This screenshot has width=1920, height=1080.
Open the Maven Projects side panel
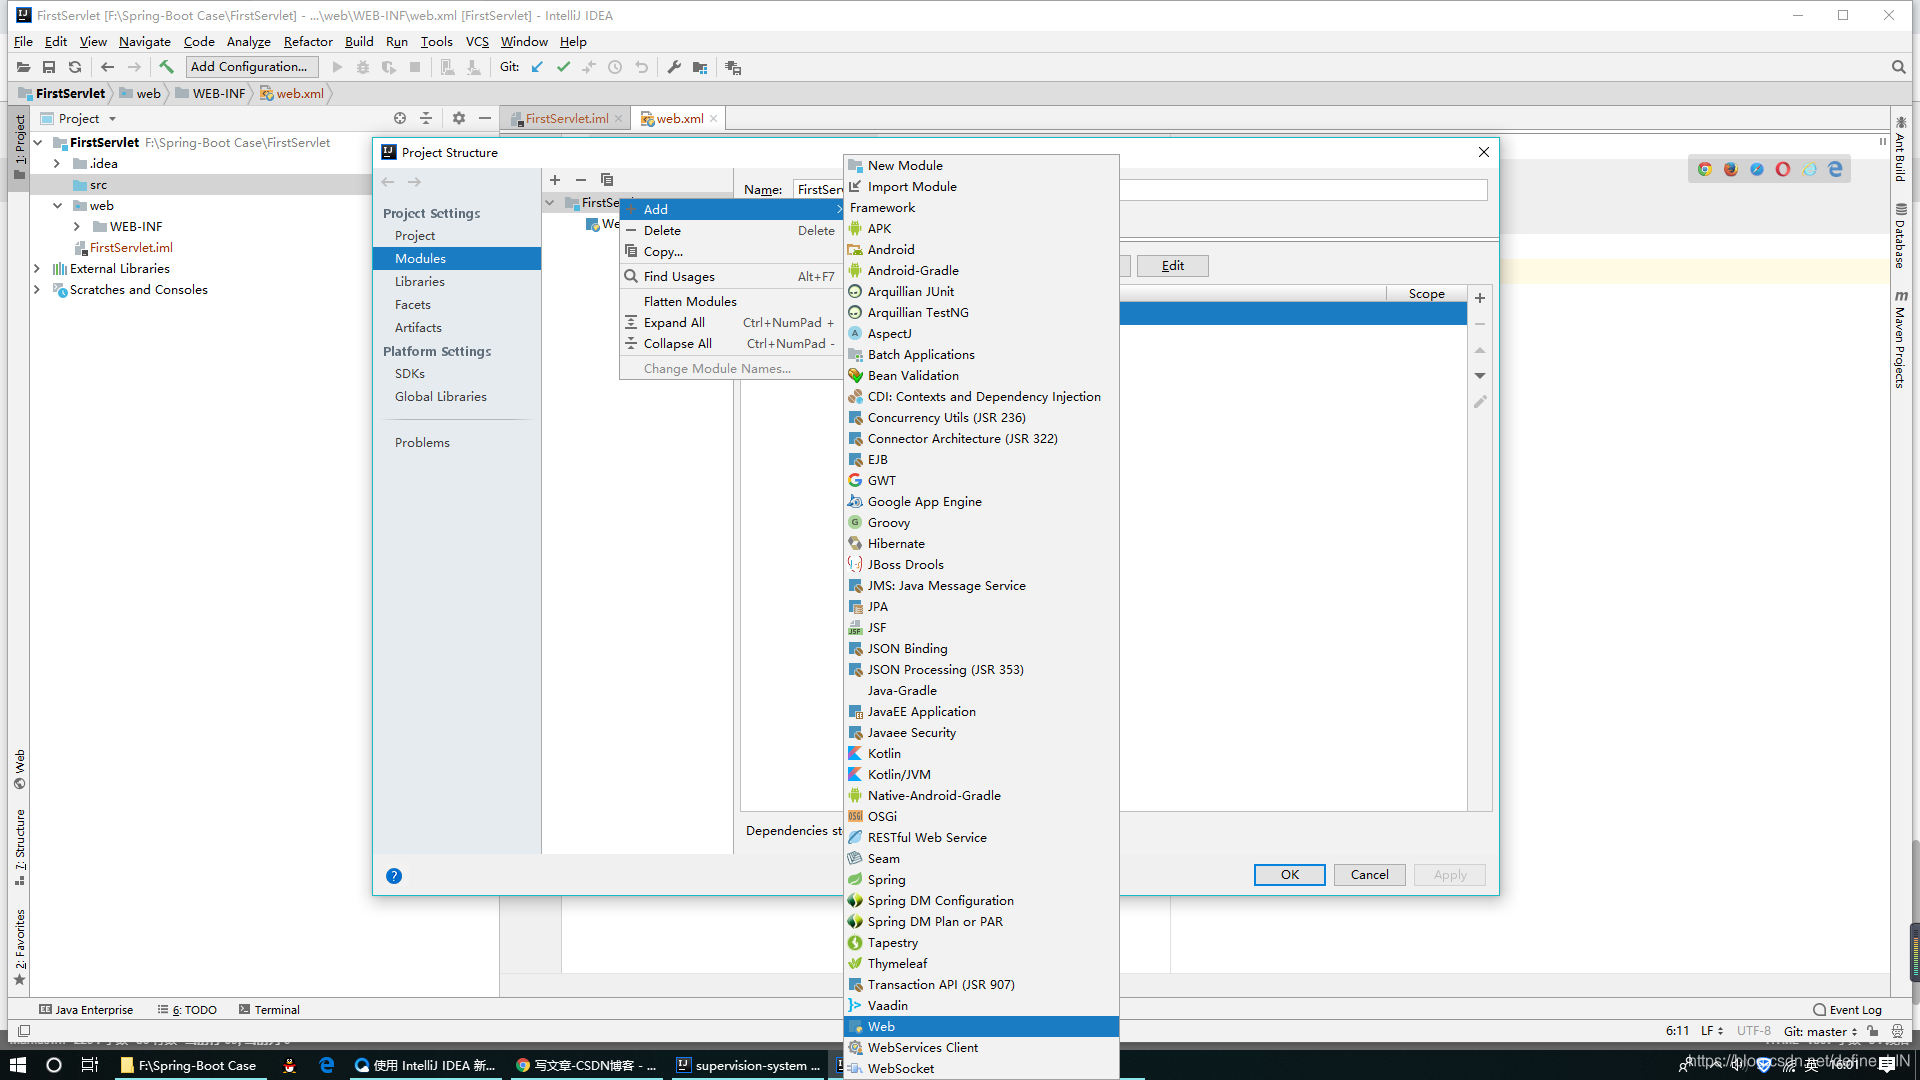pos(1900,340)
